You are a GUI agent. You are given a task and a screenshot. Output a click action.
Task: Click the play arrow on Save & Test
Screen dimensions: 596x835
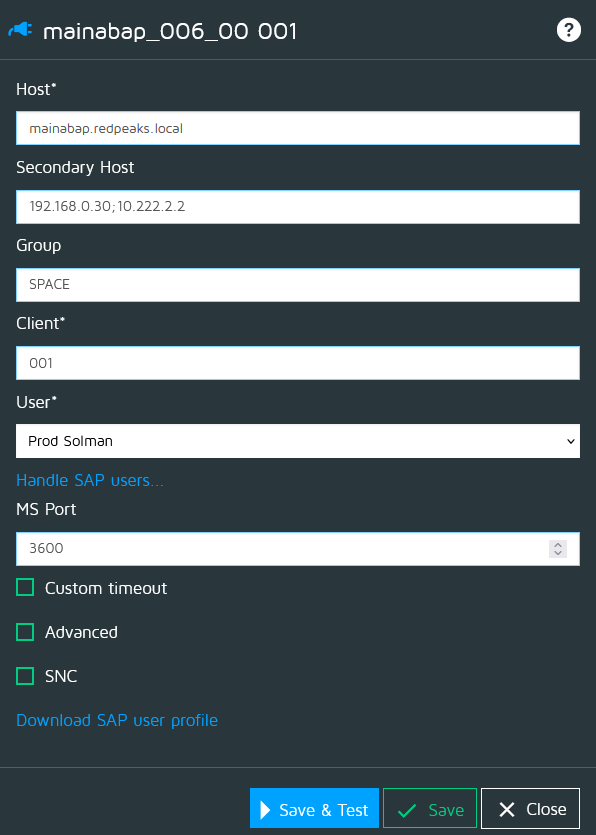265,809
